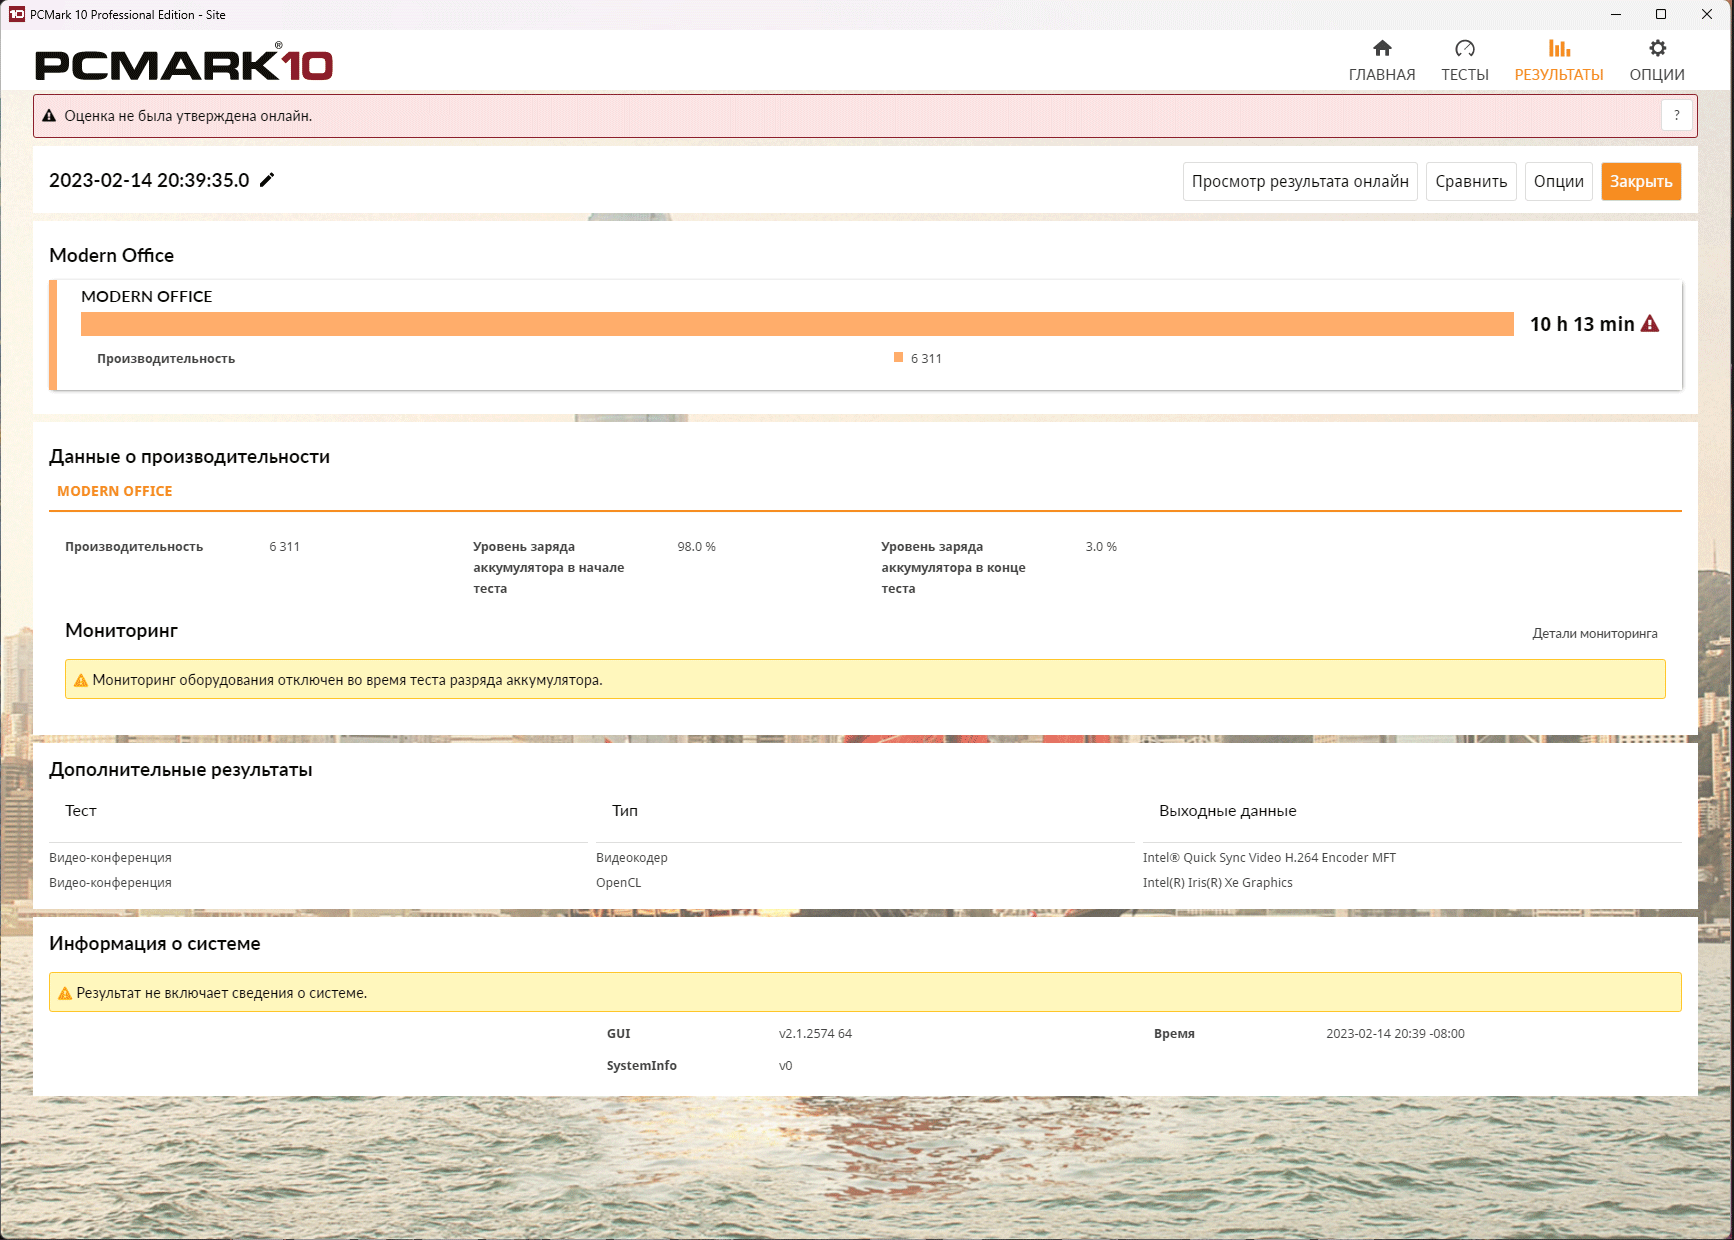The image size is (1734, 1240).
Task: Click Intel(R) Iris(R) Xe Graphics entry
Action: (1217, 883)
